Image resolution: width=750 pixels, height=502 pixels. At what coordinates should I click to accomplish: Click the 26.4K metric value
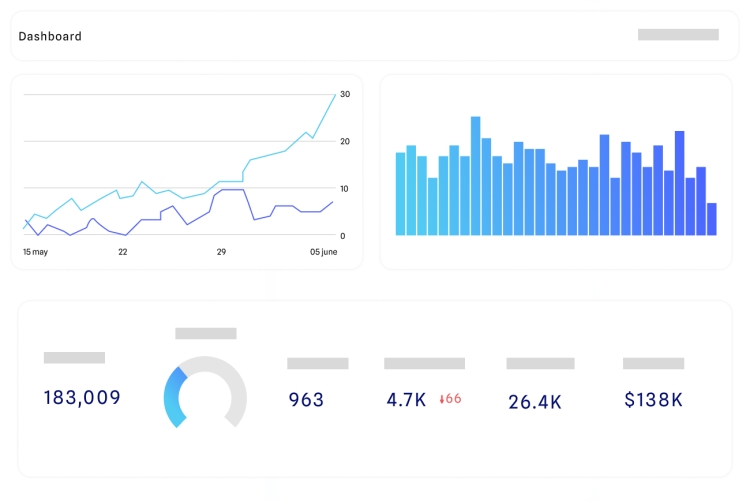click(x=534, y=402)
